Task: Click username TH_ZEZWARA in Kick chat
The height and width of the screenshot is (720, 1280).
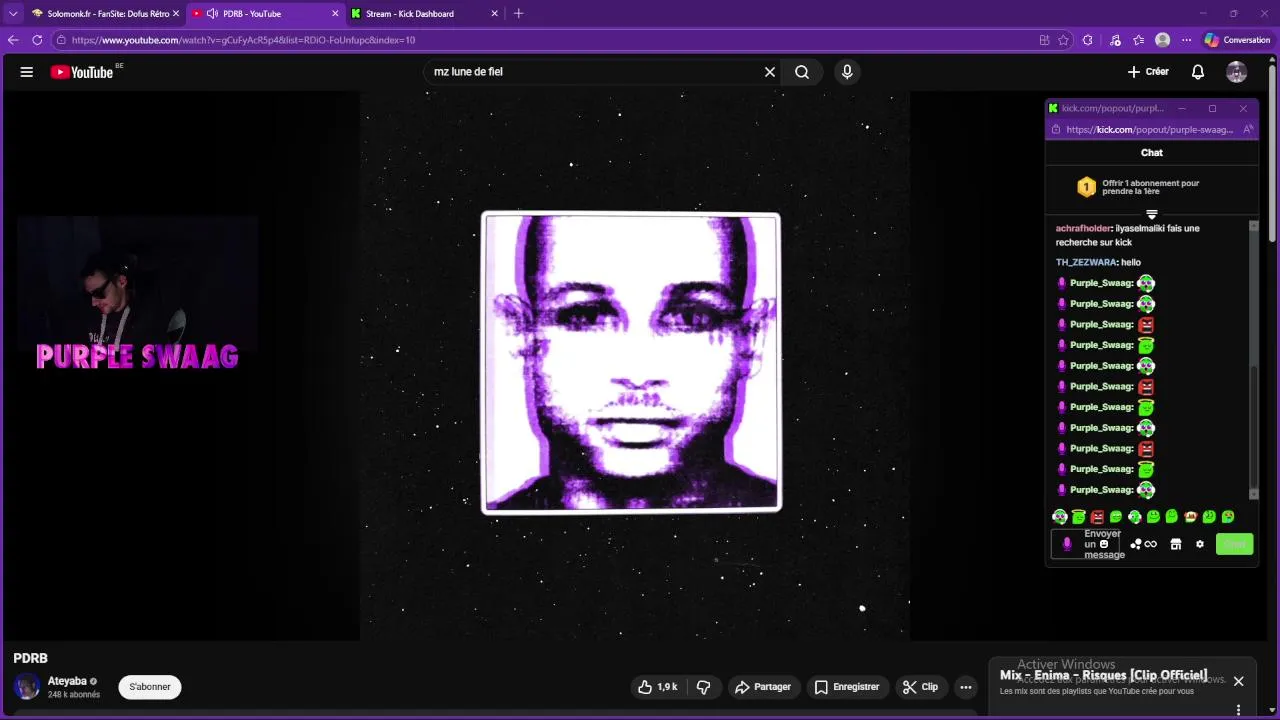Action: (x=1086, y=262)
